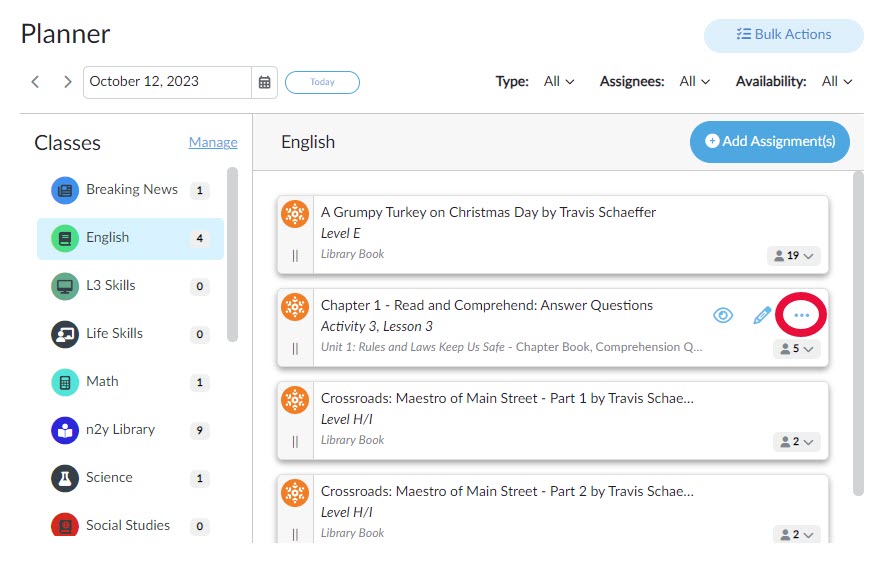The height and width of the screenshot is (563, 879).
Task: Go to the previous day arrow
Action: (x=35, y=82)
